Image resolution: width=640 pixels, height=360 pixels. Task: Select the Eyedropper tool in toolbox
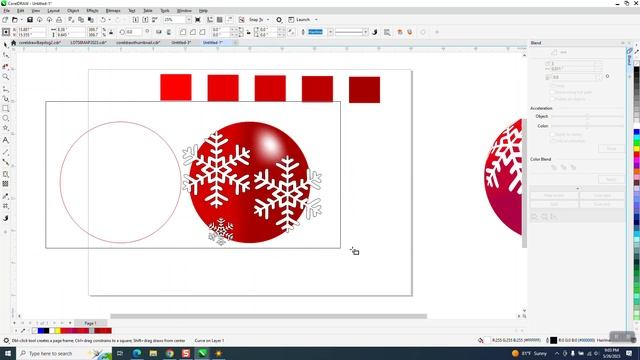5,196
